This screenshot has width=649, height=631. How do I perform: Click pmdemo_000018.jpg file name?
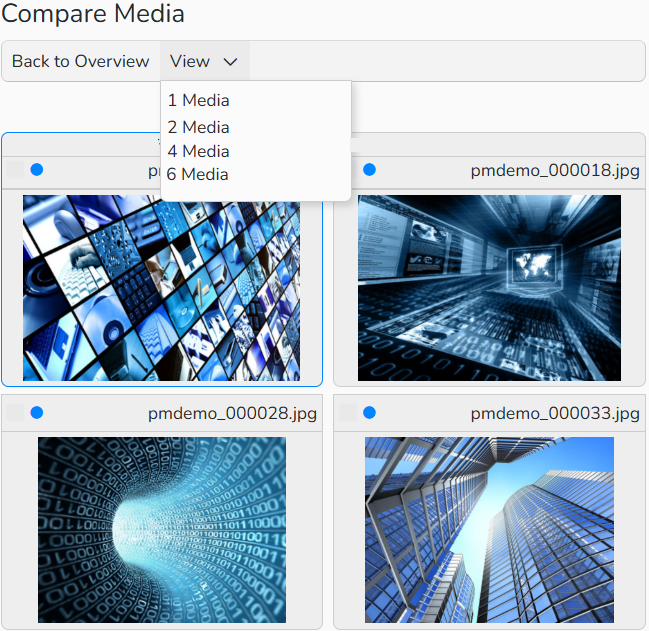click(555, 170)
